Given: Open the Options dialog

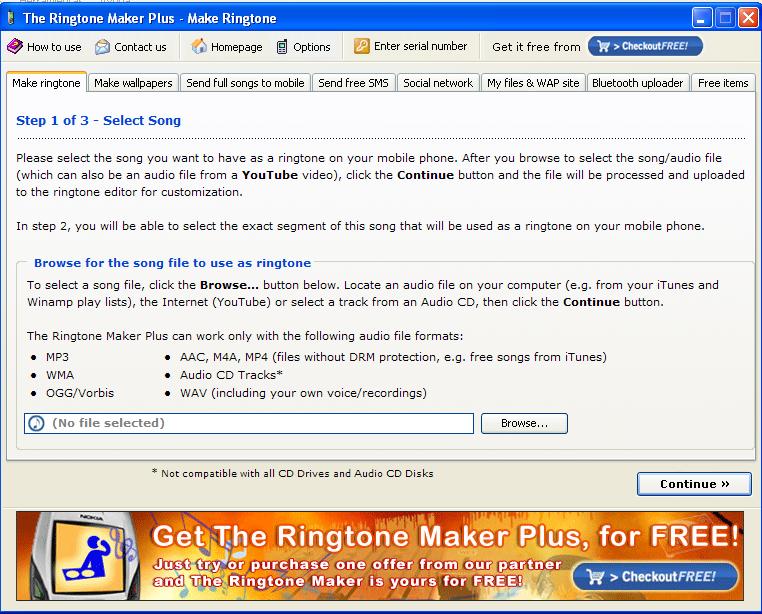Looking at the screenshot, I should tap(303, 47).
